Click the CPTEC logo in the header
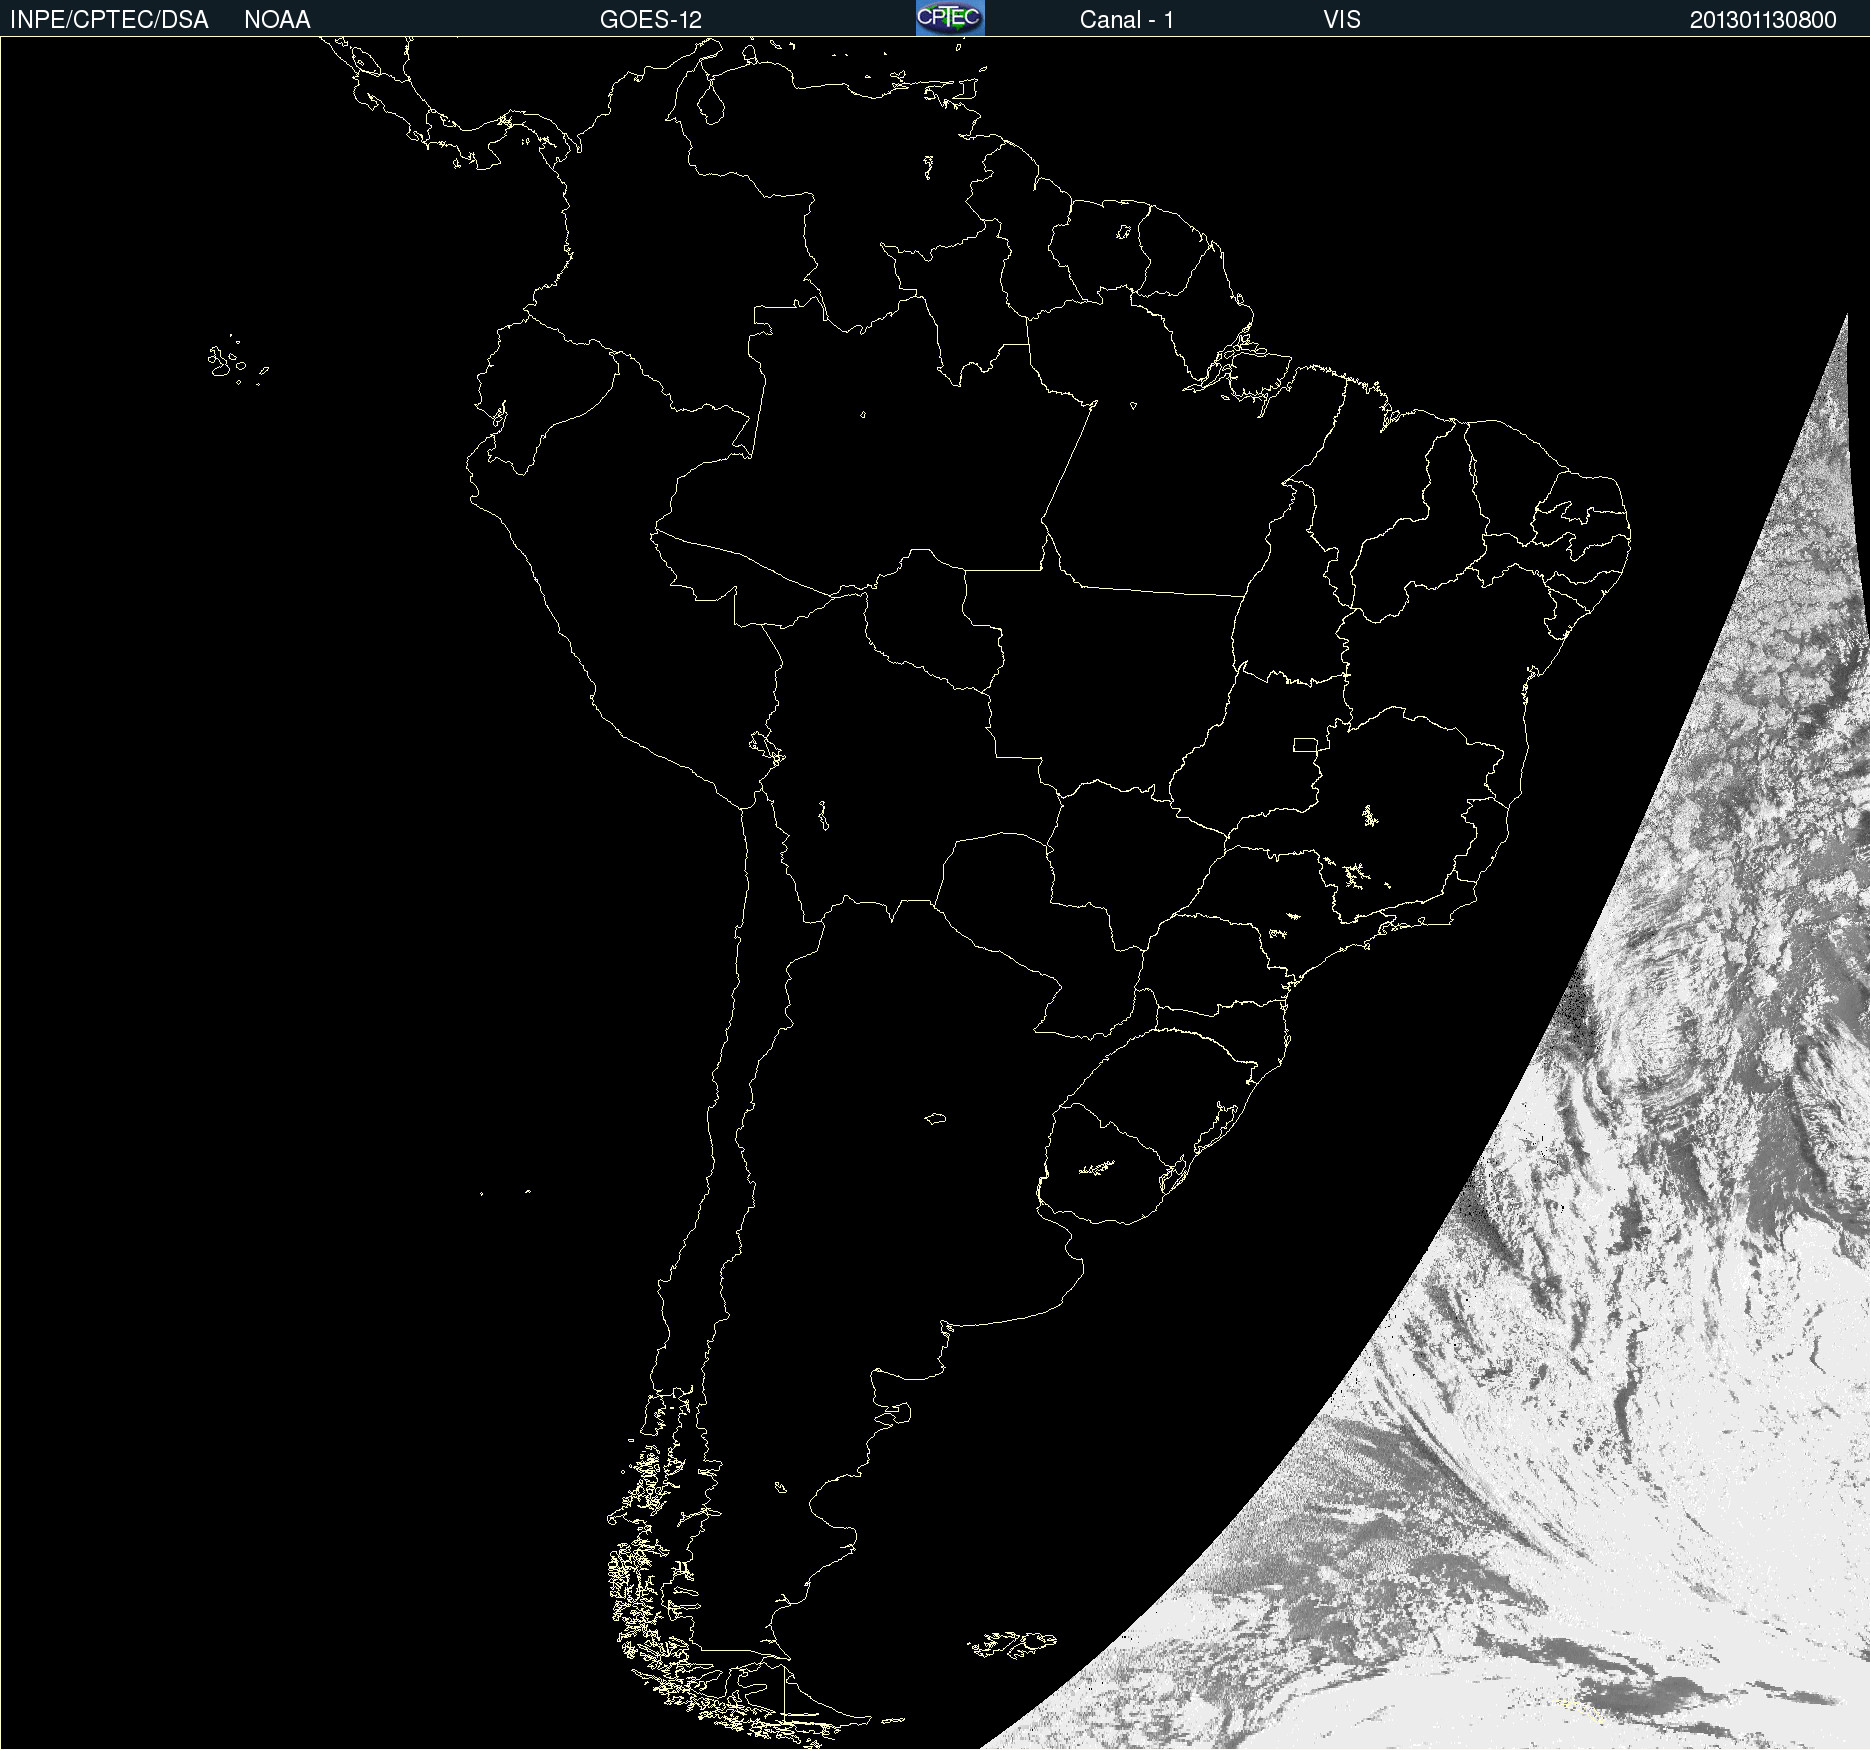This screenshot has width=1870, height=1750. [950, 18]
